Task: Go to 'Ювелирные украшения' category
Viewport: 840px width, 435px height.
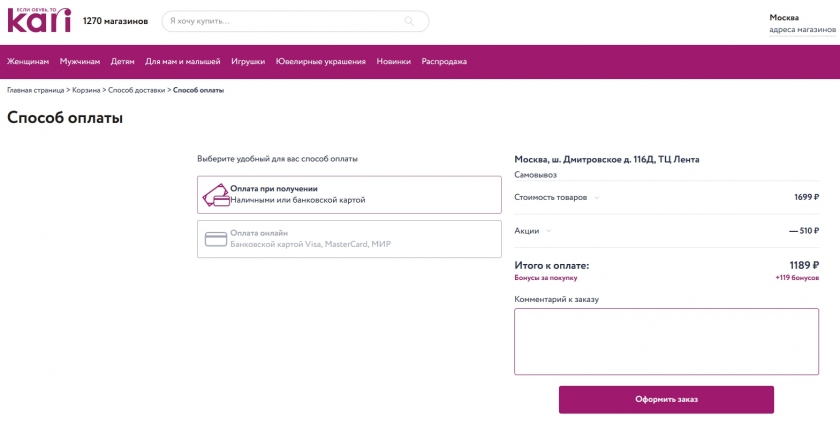Action: 321,62
